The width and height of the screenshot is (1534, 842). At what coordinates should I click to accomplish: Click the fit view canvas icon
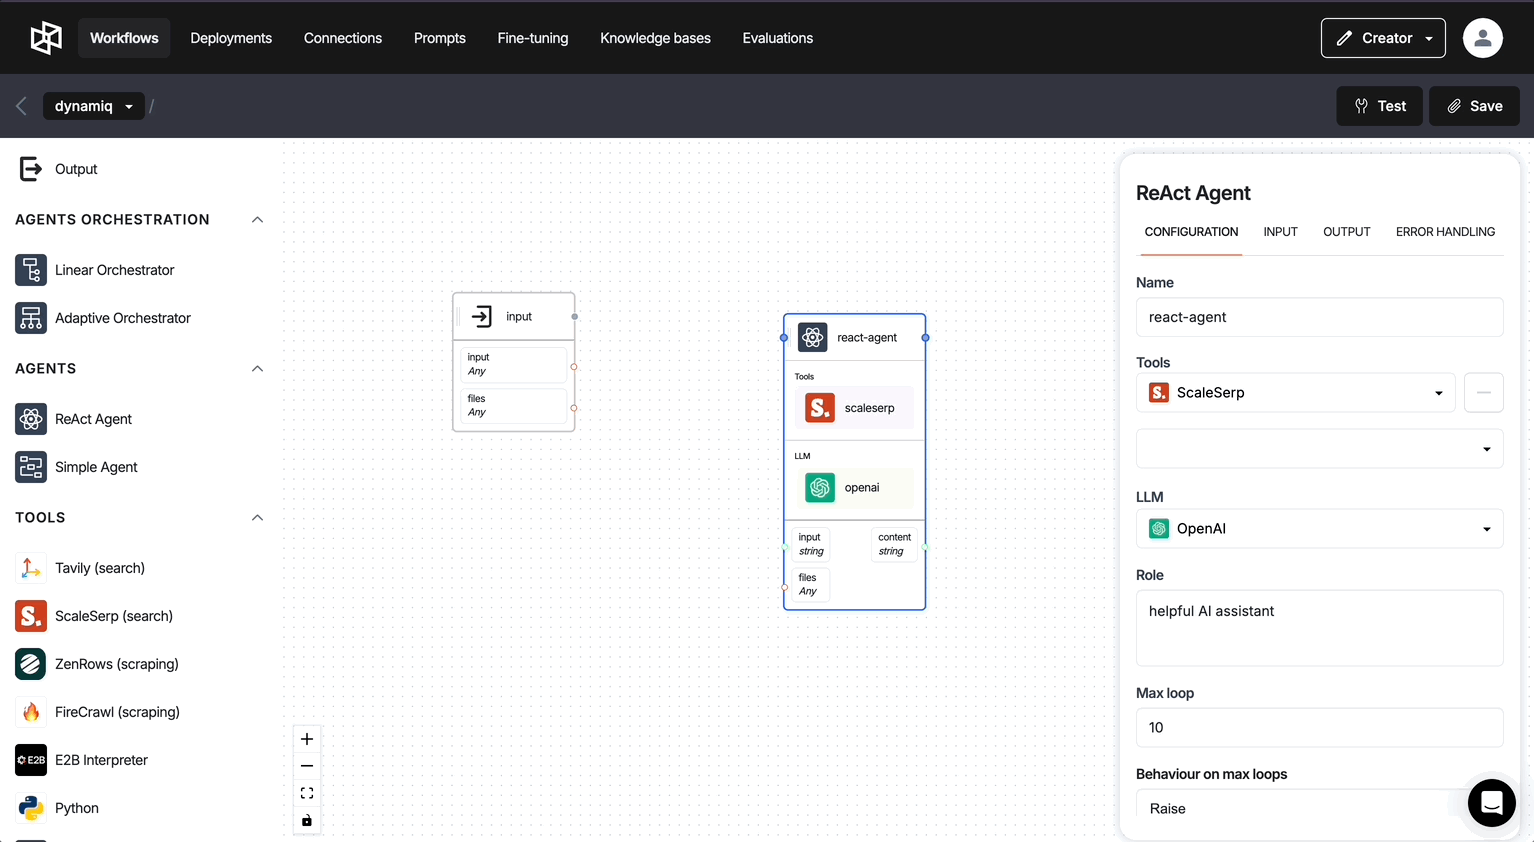coord(307,793)
